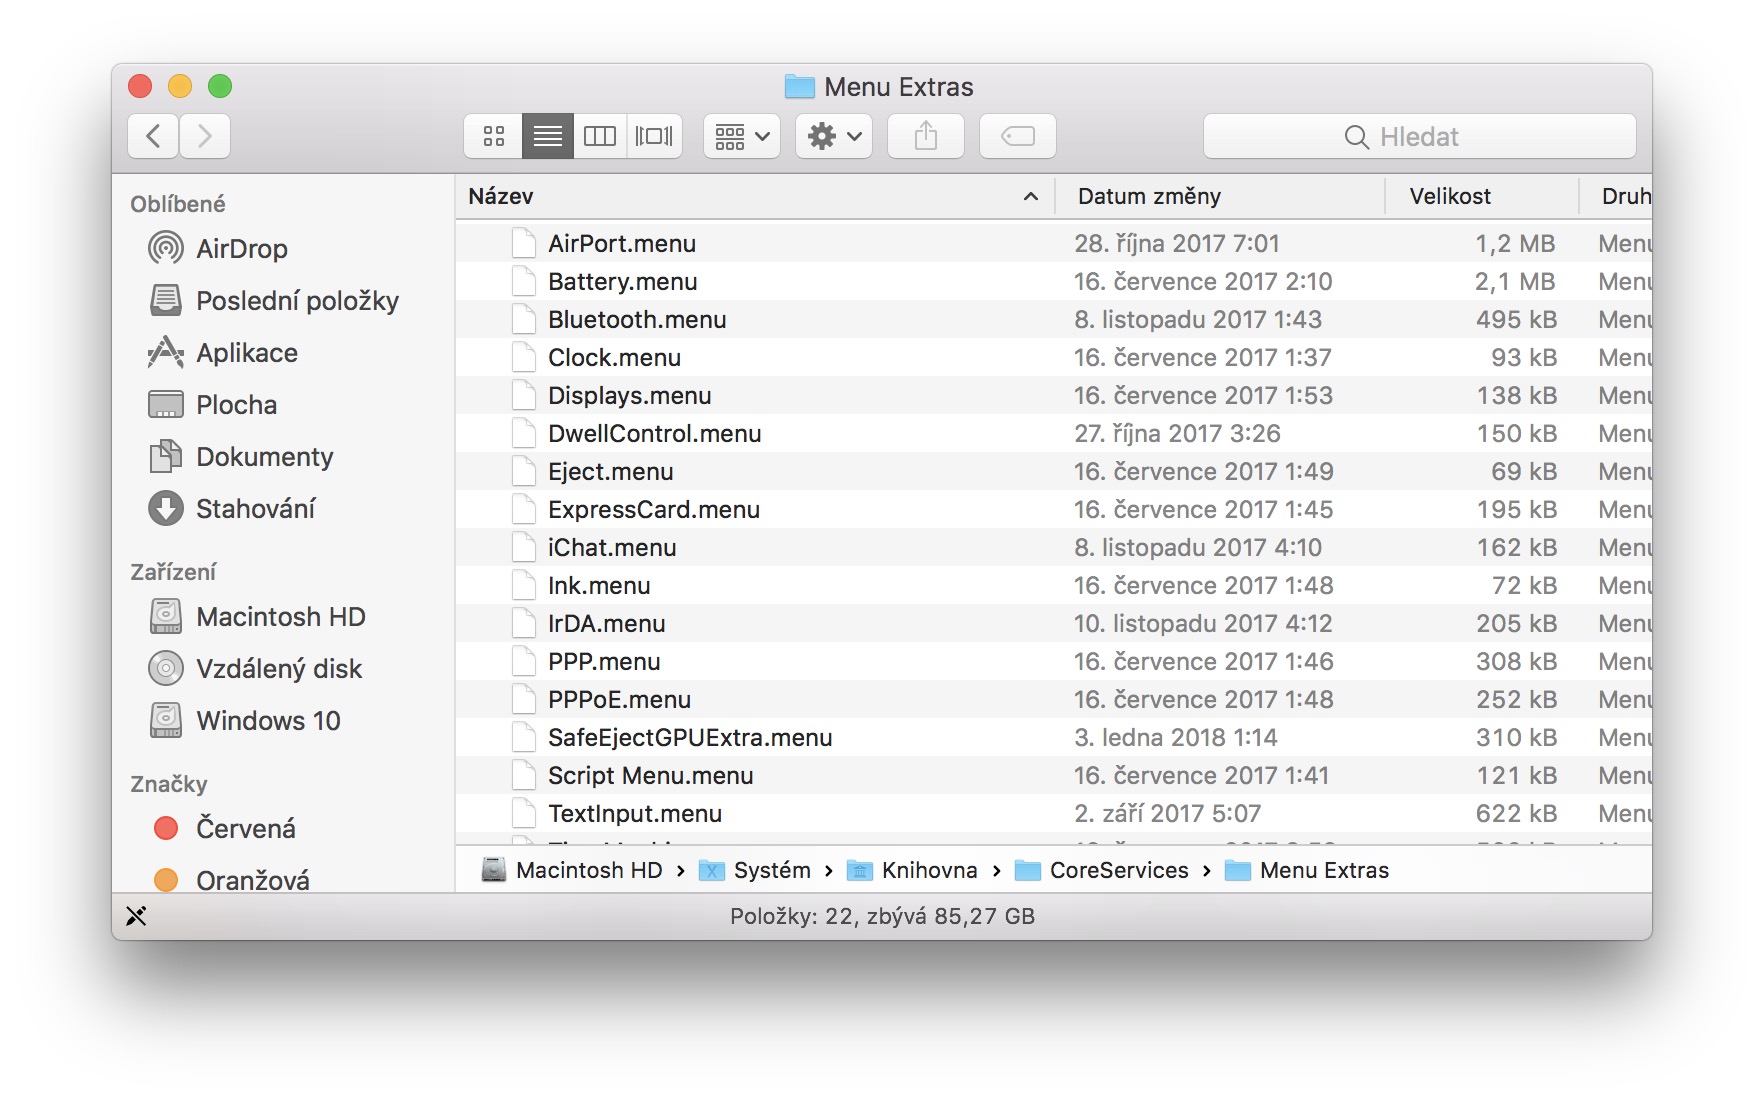Sort by Datum změny column
This screenshot has width=1764, height=1100.
[1148, 196]
